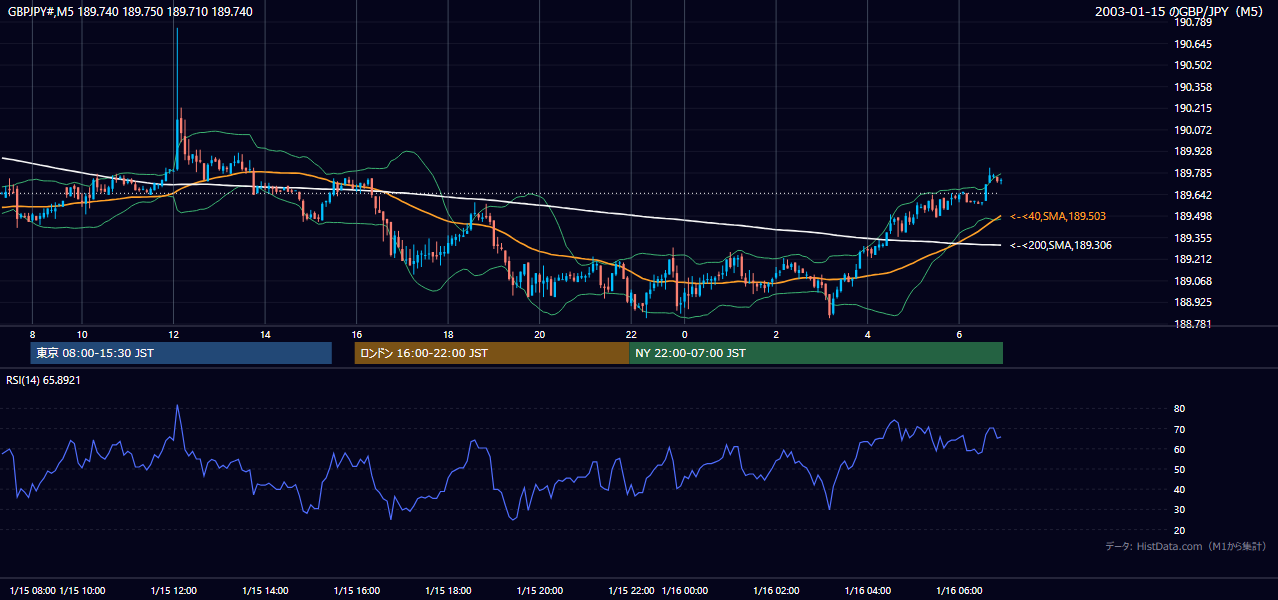The height and width of the screenshot is (600, 1278).
Task: Click hour marker 14 below price chart
Action: pyautogui.click(x=265, y=334)
